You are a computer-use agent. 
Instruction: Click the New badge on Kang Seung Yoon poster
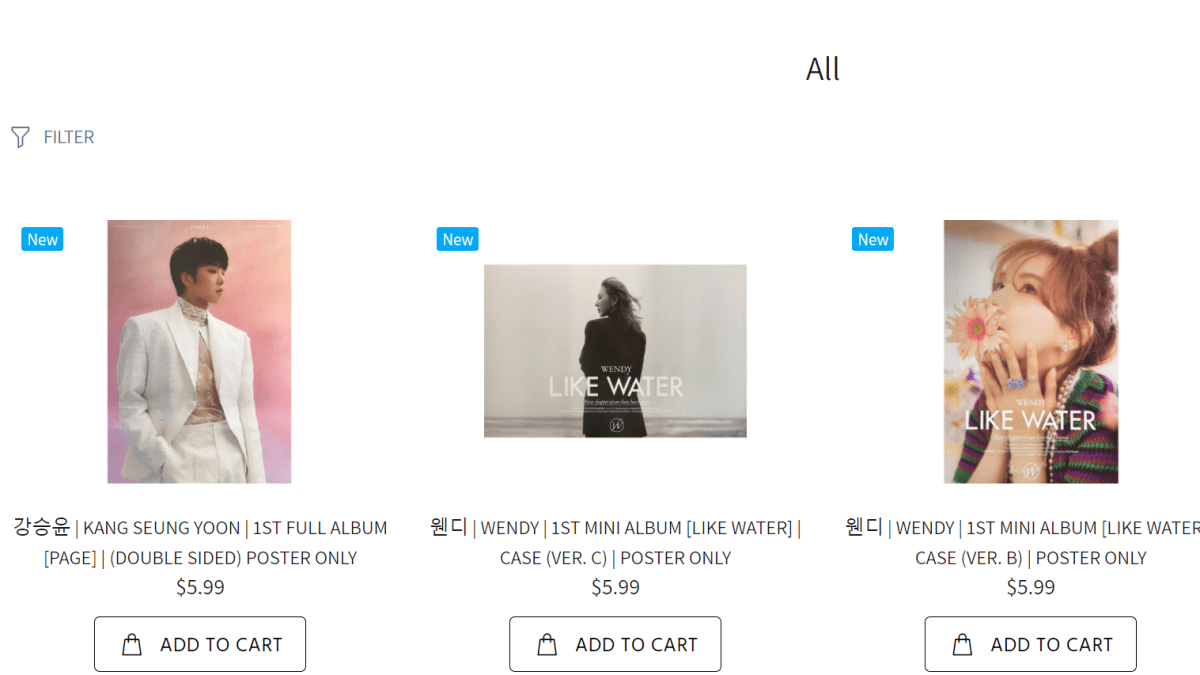42,239
